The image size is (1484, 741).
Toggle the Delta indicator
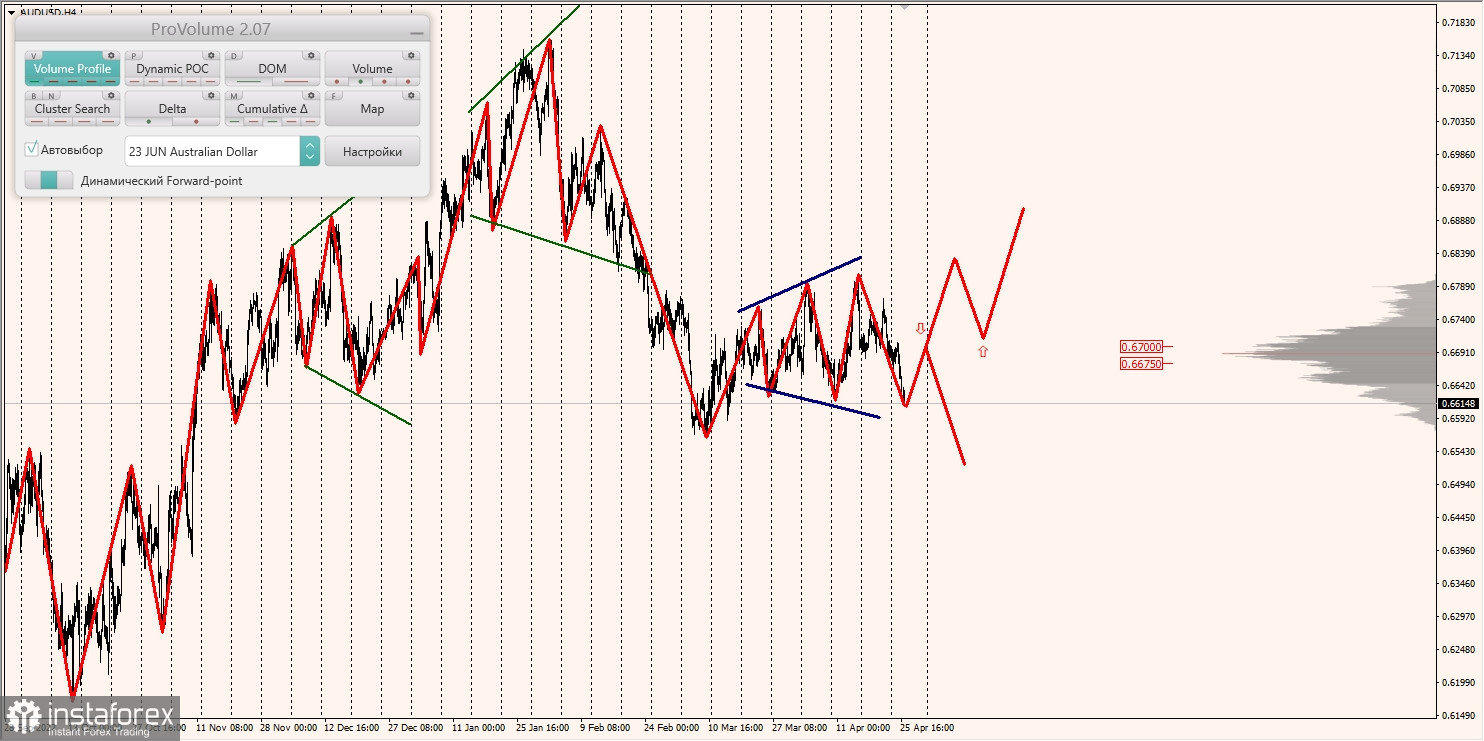point(172,108)
